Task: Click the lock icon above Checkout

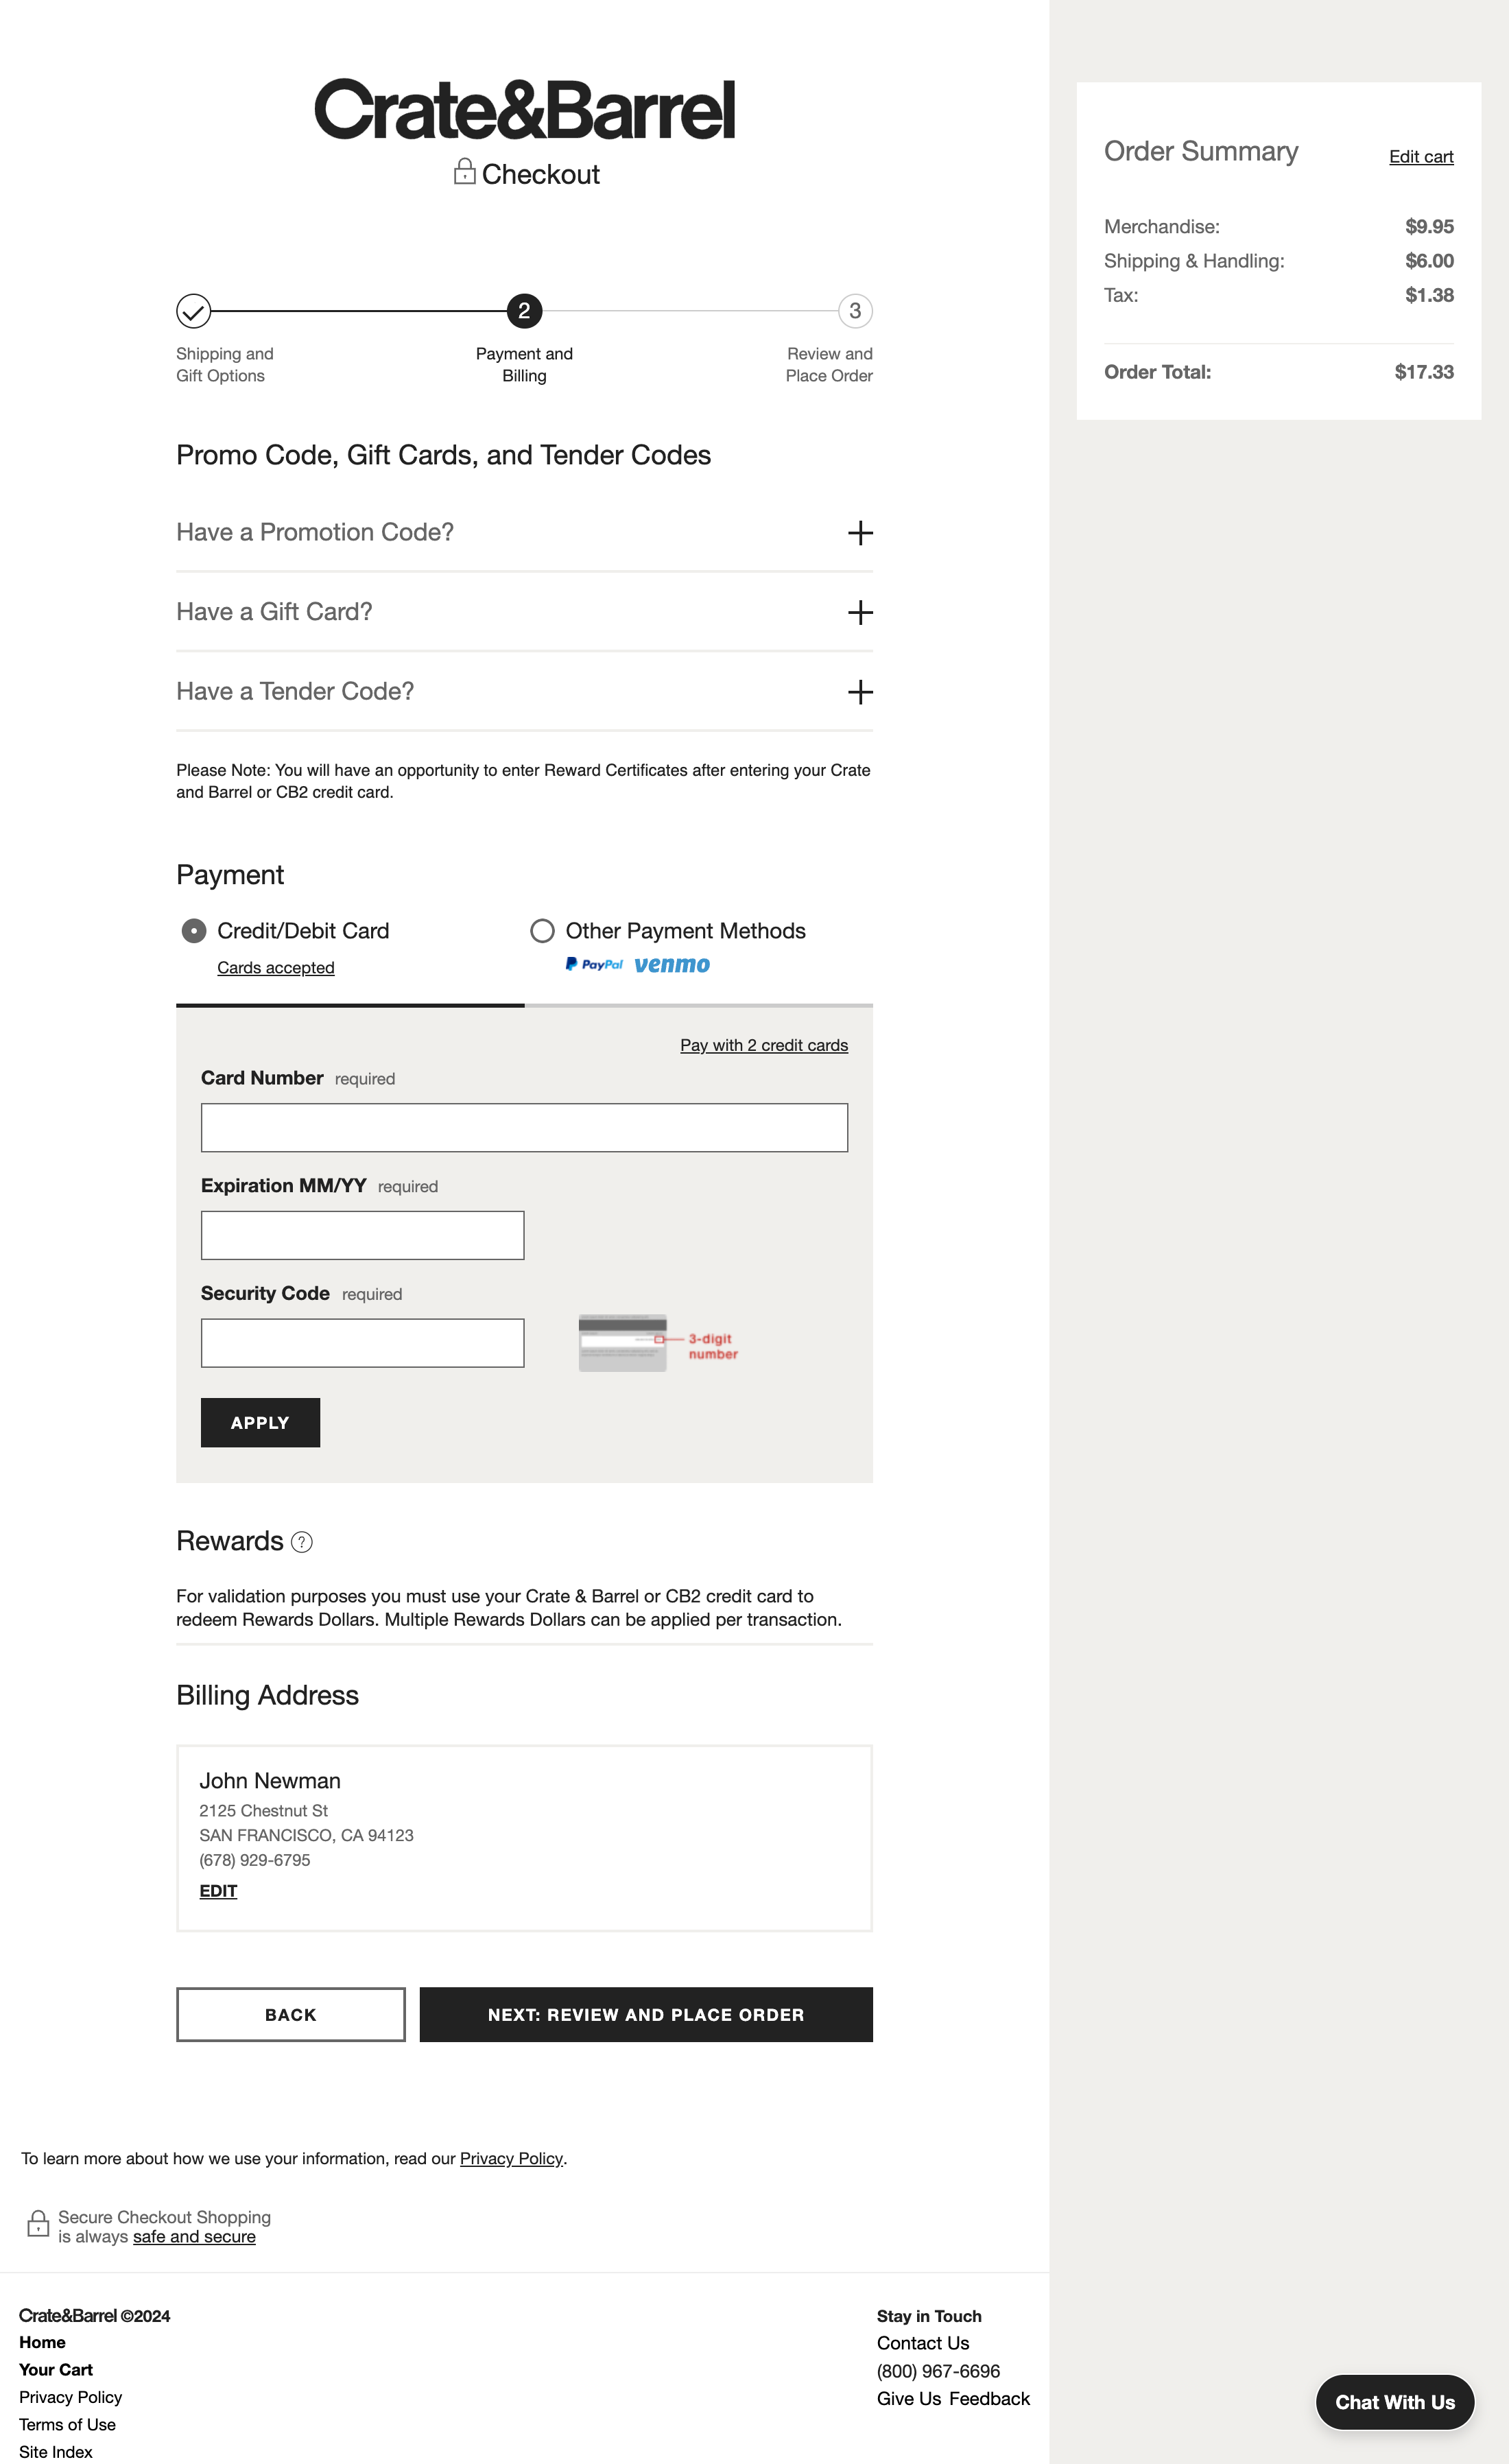Action: click(x=464, y=172)
